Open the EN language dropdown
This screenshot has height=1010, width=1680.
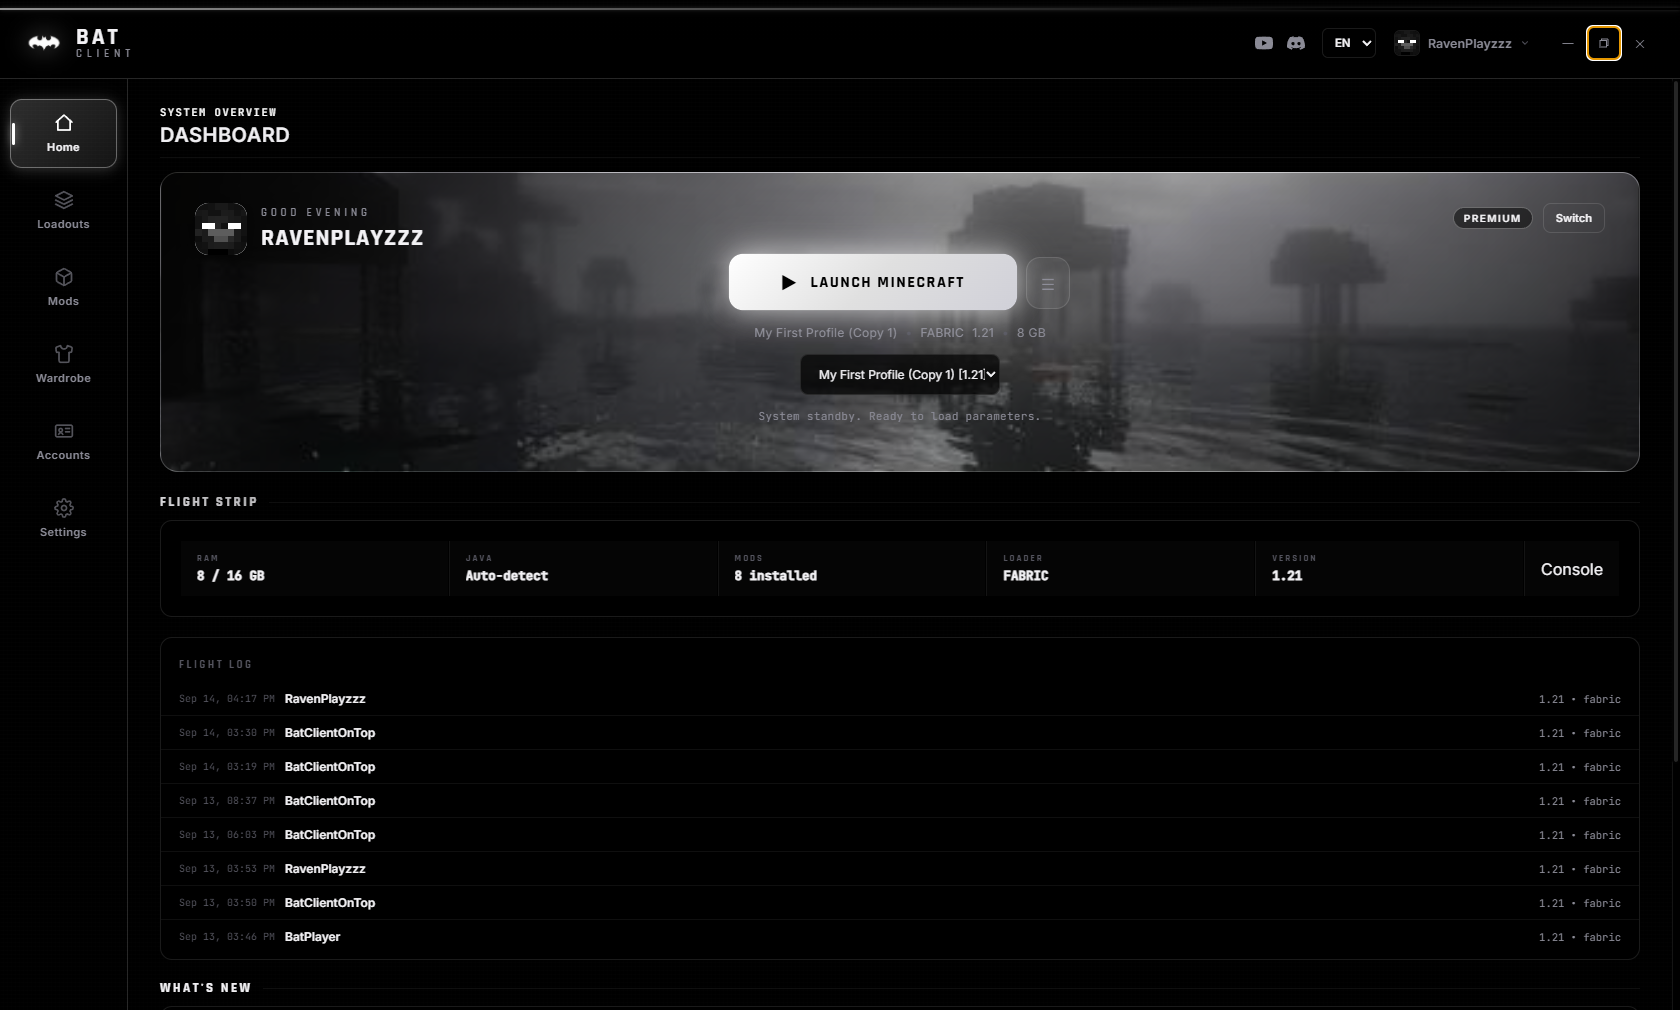pyautogui.click(x=1349, y=43)
